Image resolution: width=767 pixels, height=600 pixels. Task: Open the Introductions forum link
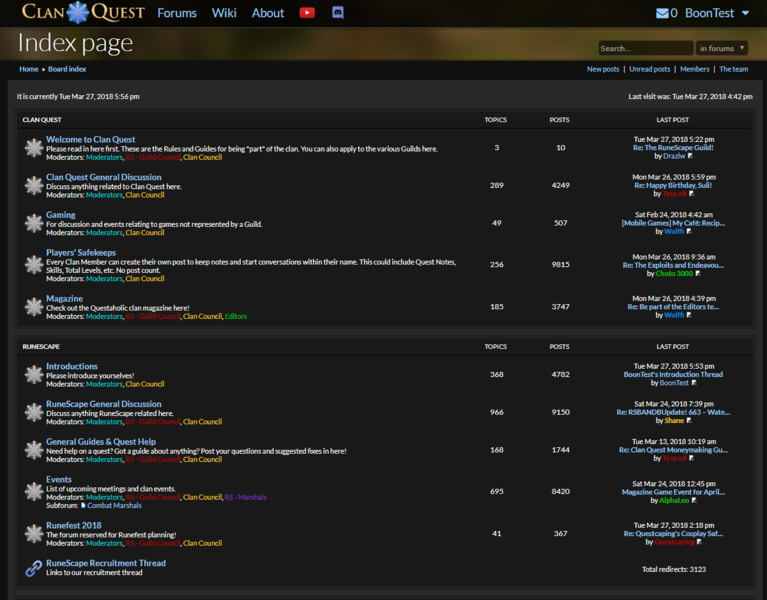tap(72, 366)
